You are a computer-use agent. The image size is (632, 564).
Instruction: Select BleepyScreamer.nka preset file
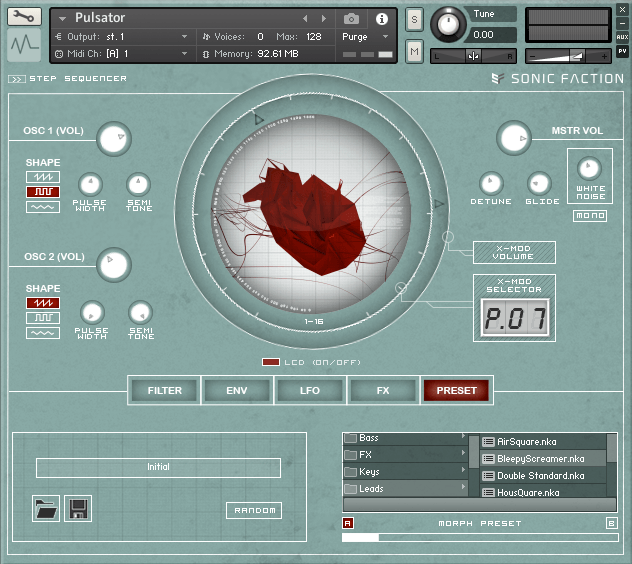(x=540, y=458)
